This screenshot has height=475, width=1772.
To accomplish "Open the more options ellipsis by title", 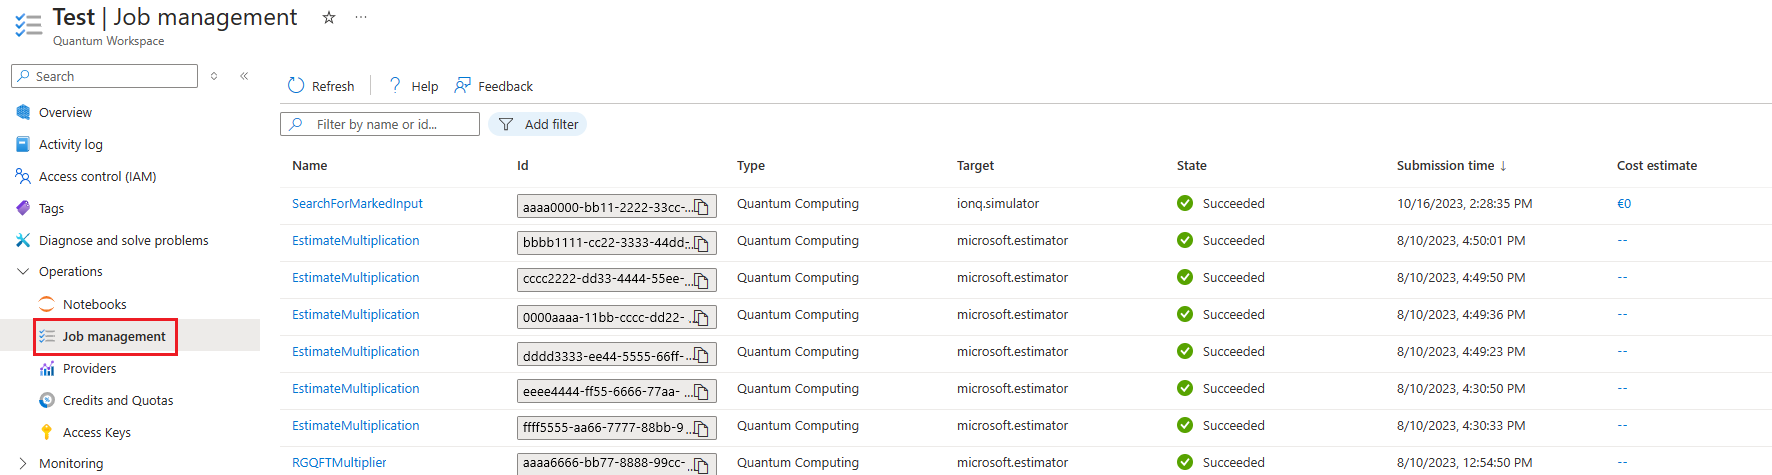I will pyautogui.click(x=361, y=18).
